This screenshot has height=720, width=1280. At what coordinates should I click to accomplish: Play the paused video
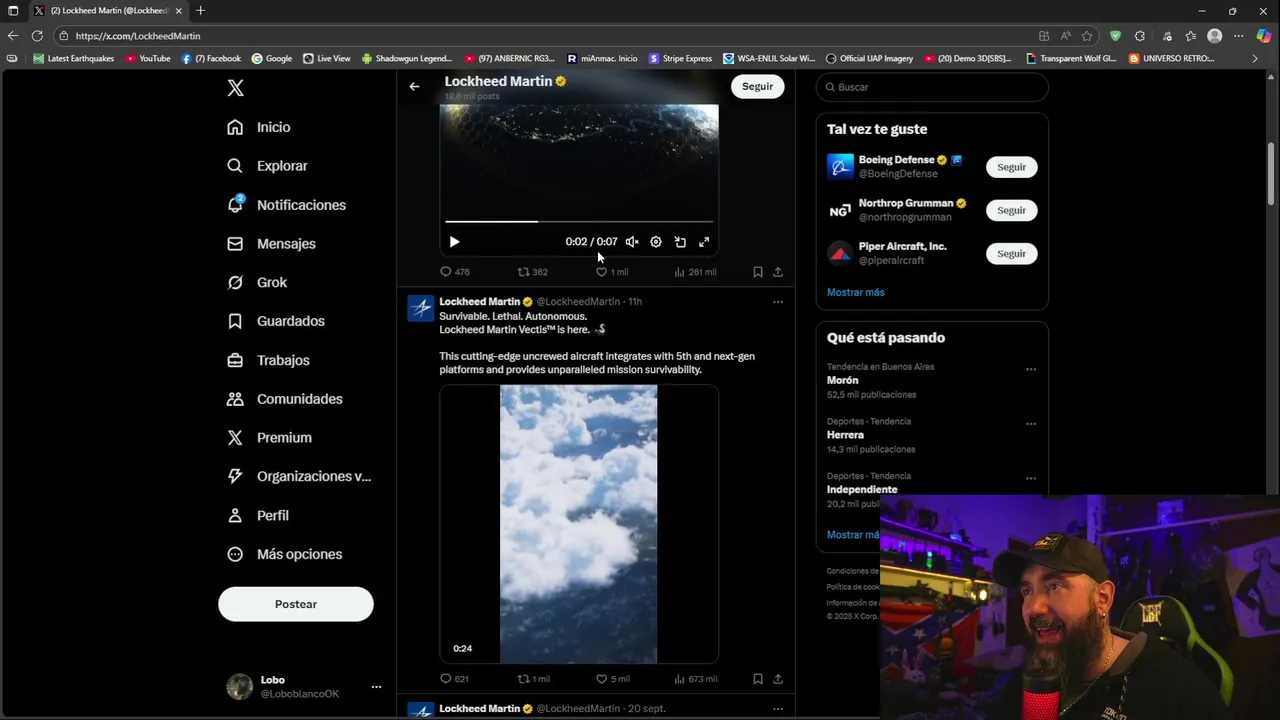click(454, 242)
